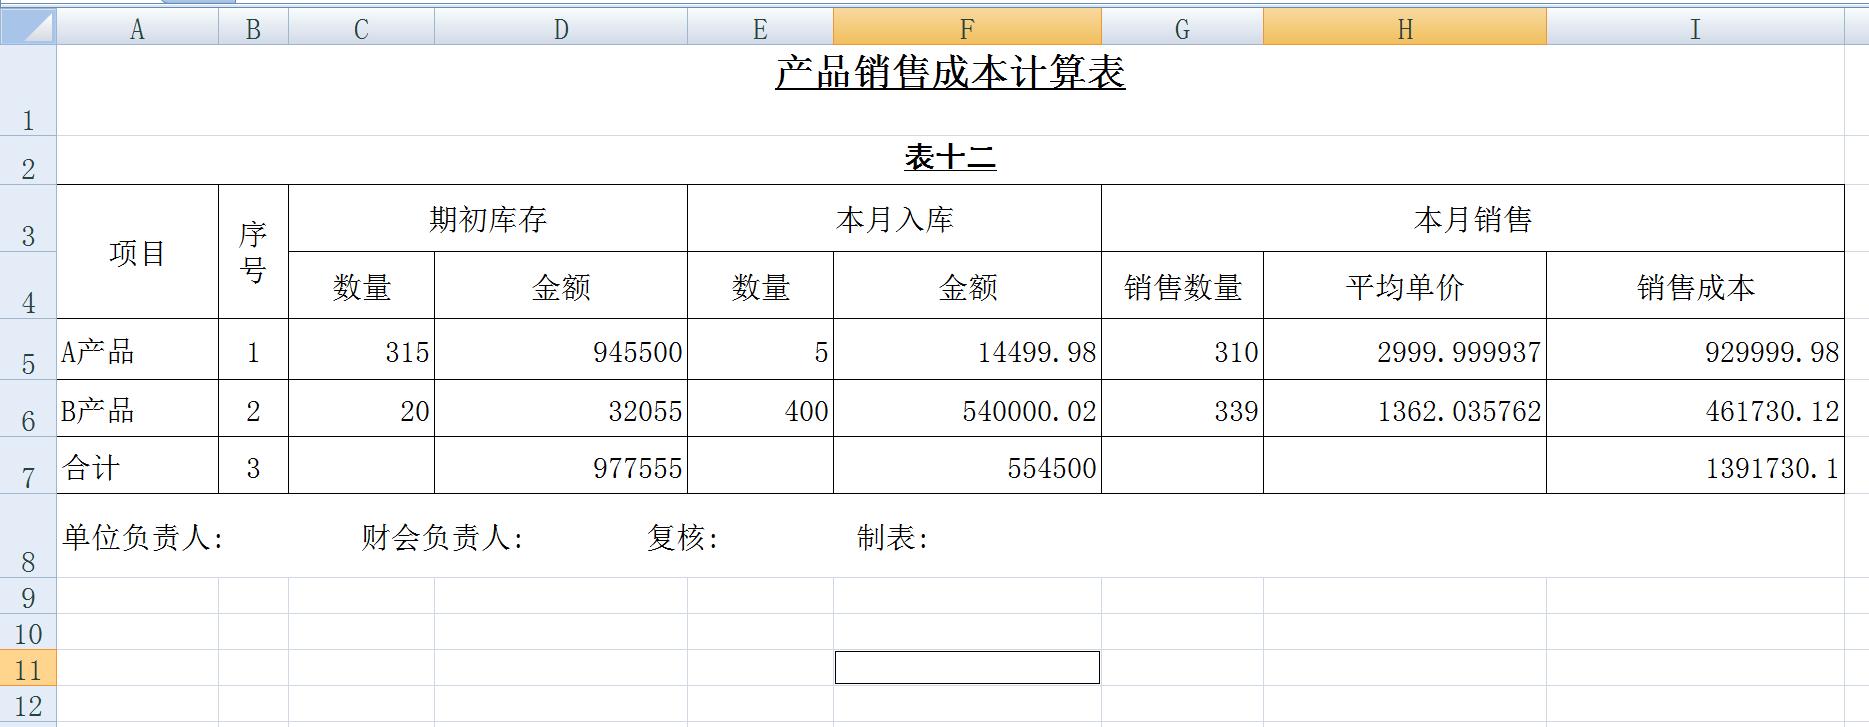Screen dimensions: 1869x727
Task: Click quantity 20 in B产品 row
Action: [x=361, y=408]
